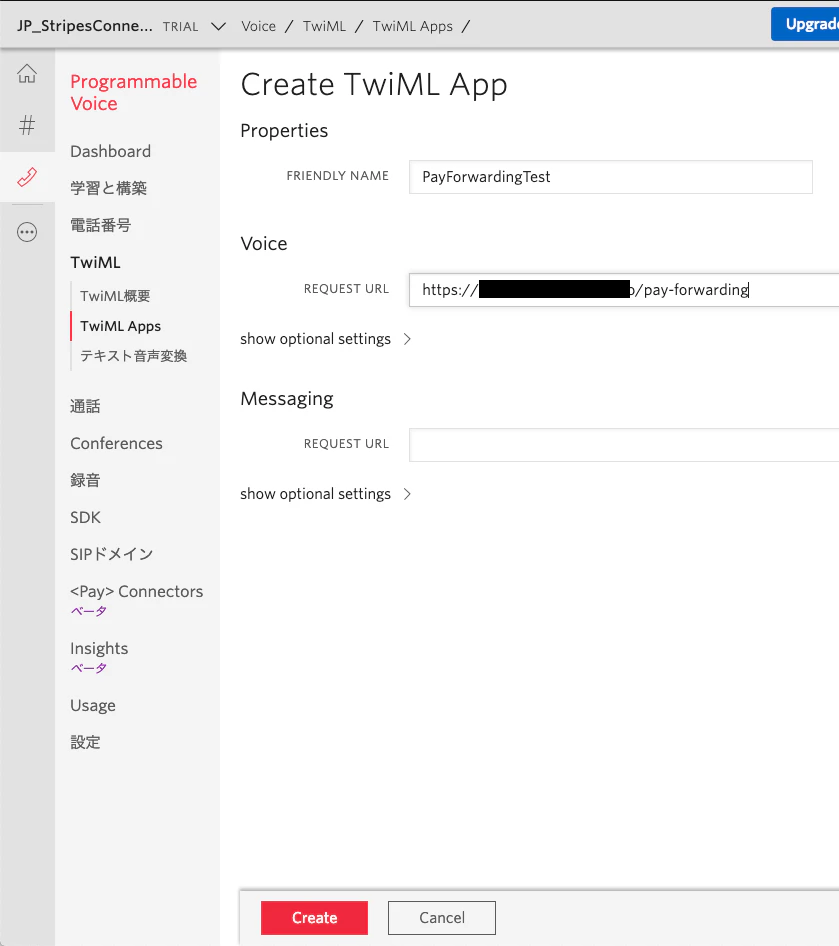Focus the Messaging Request URL field
839x946 pixels.
click(x=624, y=445)
